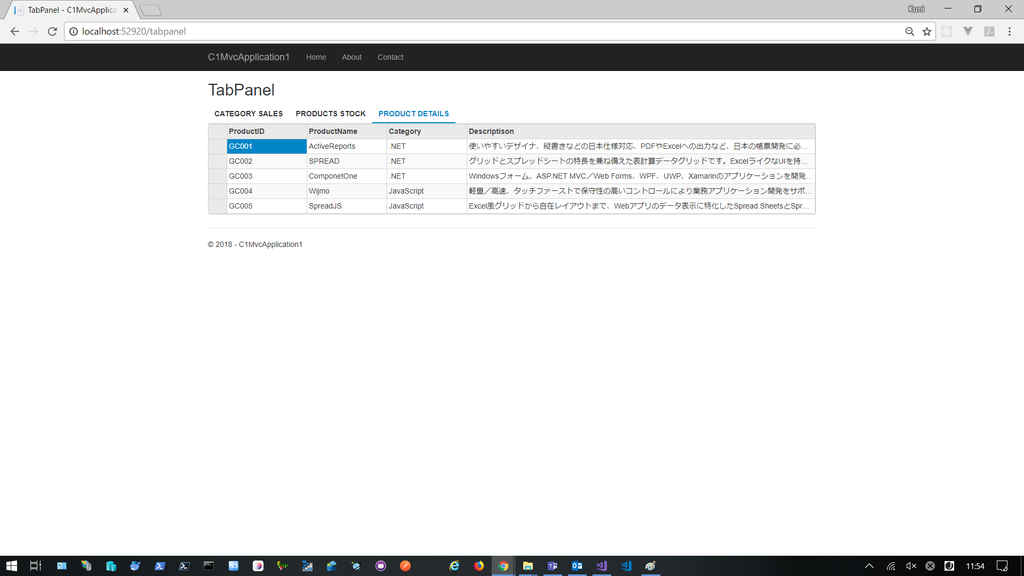Navigate to the Home page
The image size is (1024, 576).
tap(316, 57)
